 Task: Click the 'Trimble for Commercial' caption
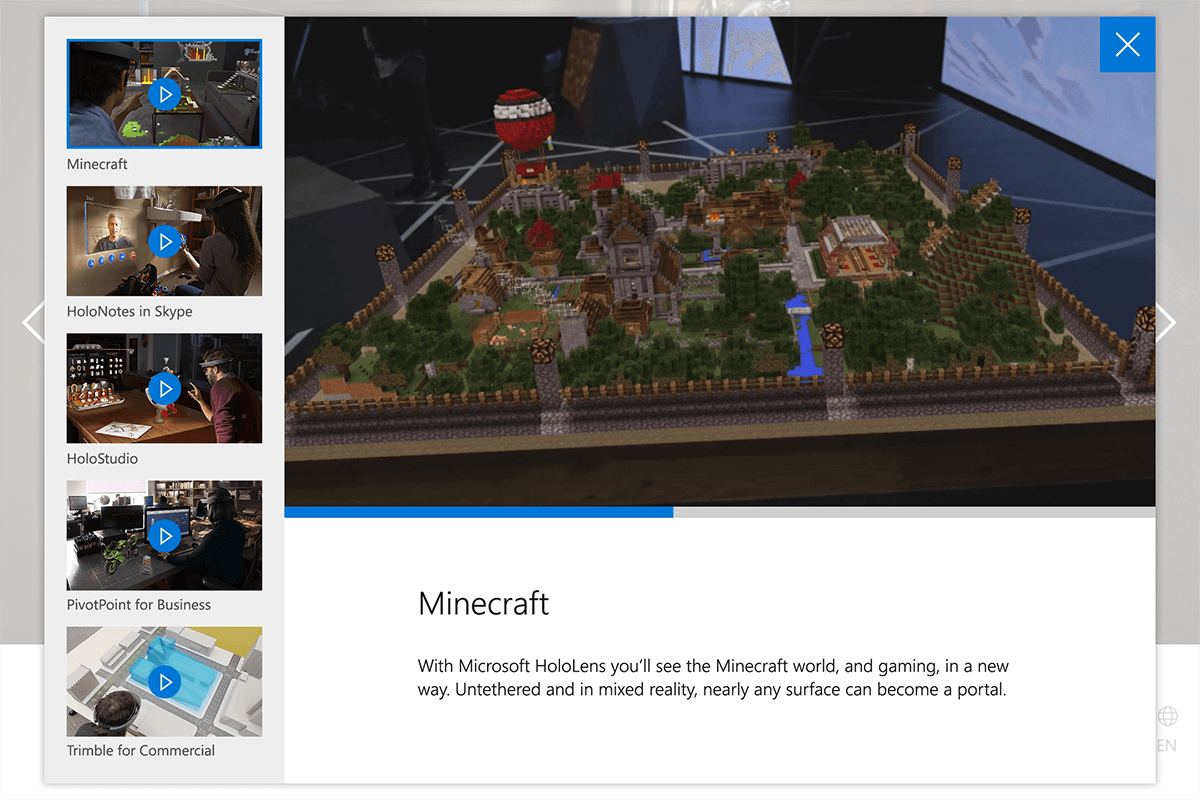click(141, 751)
